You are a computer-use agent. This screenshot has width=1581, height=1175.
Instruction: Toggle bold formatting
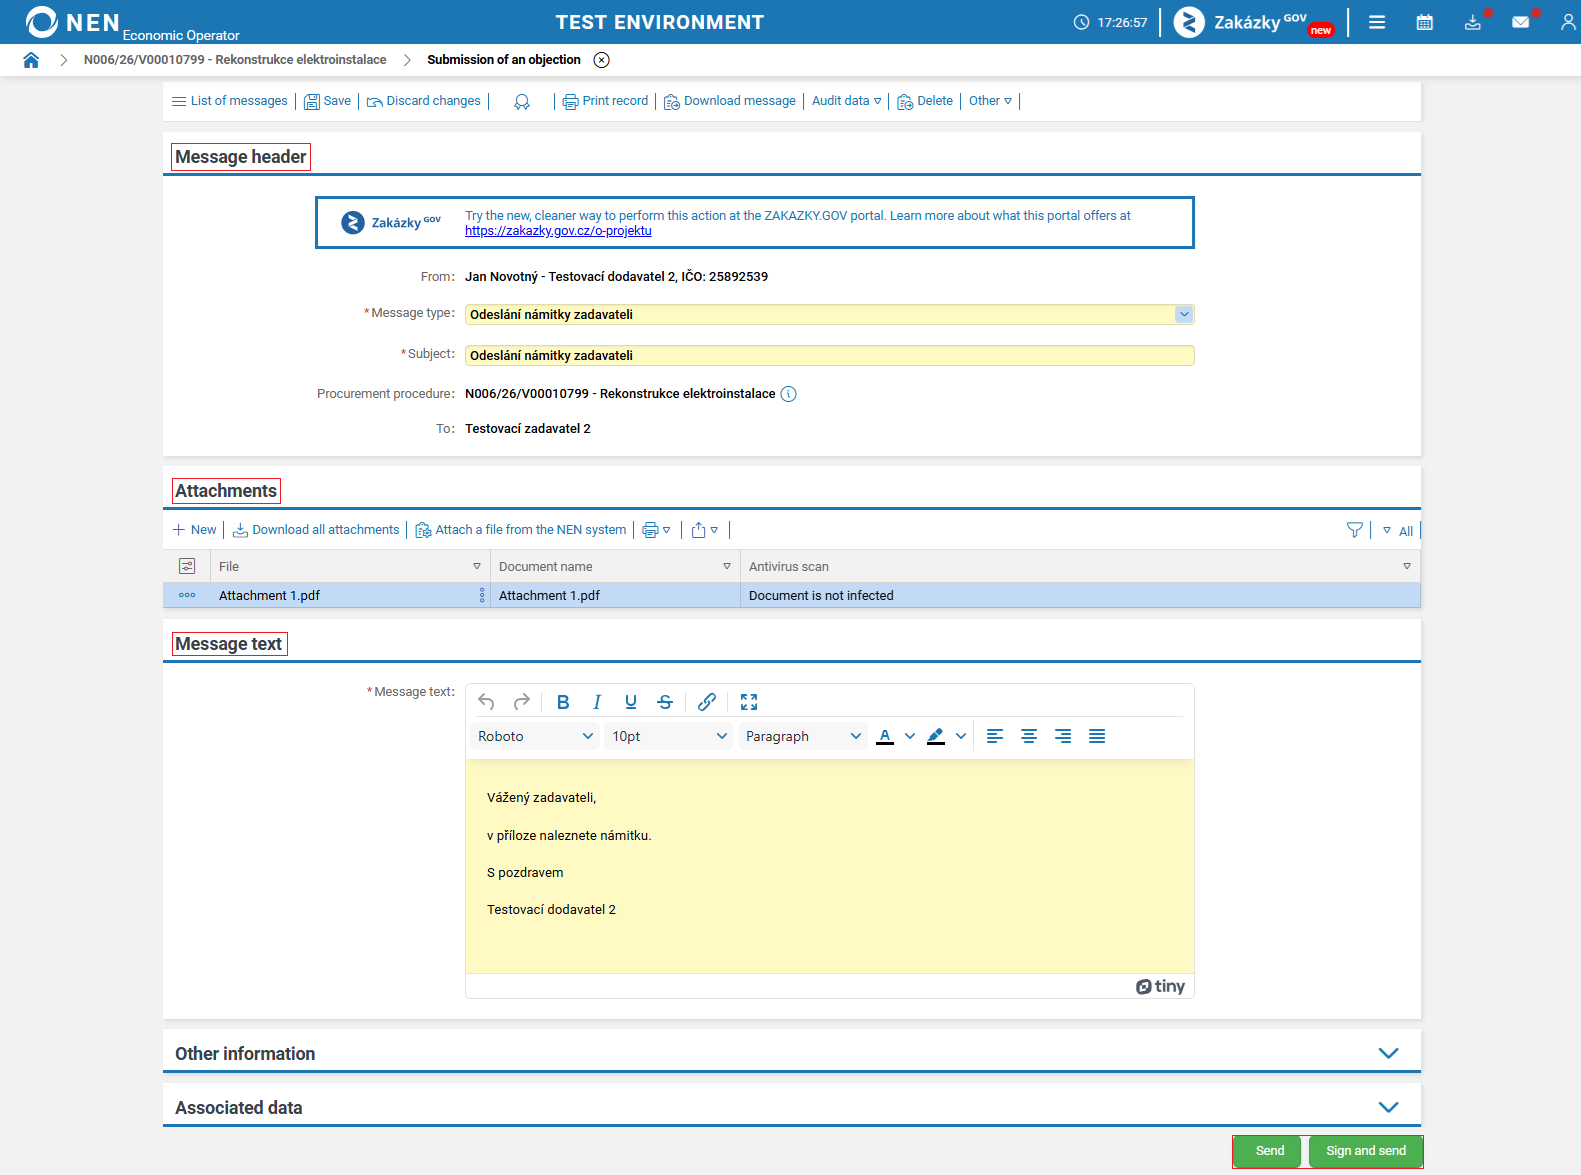[563, 702]
